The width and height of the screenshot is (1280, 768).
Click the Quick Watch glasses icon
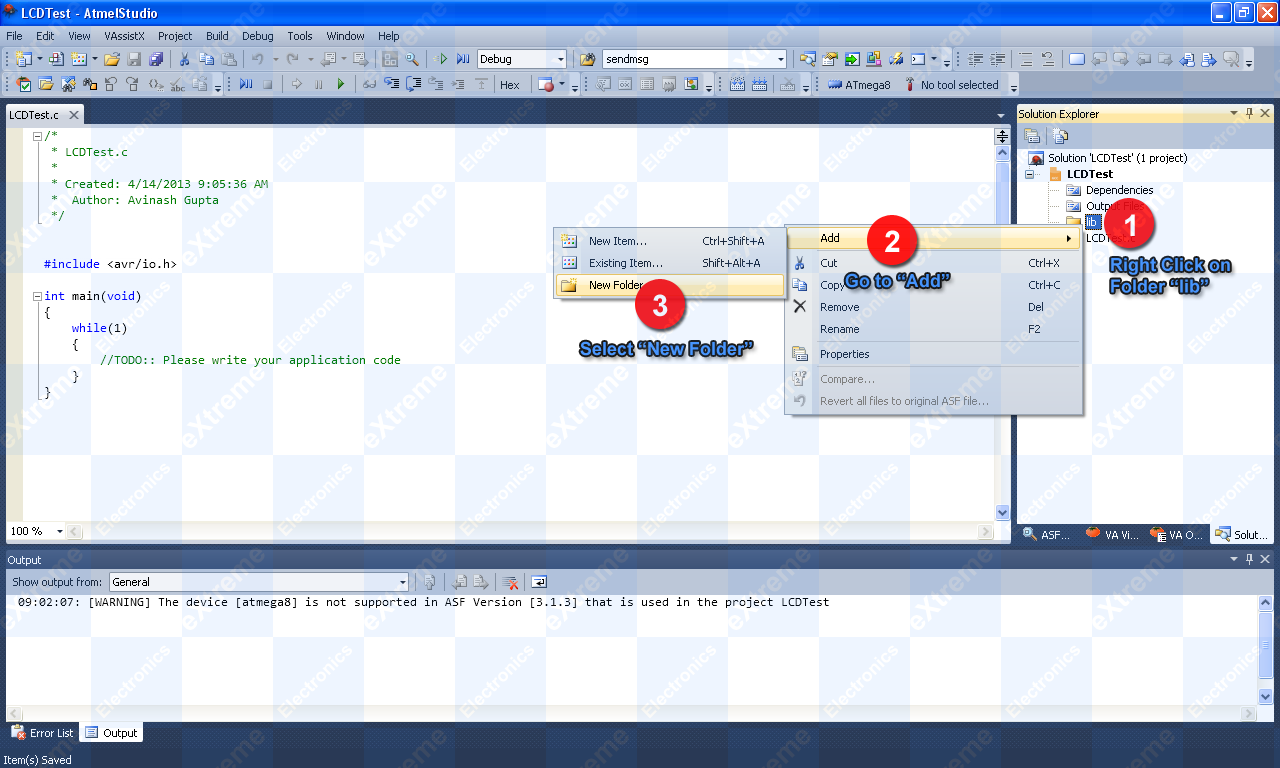coord(369,85)
